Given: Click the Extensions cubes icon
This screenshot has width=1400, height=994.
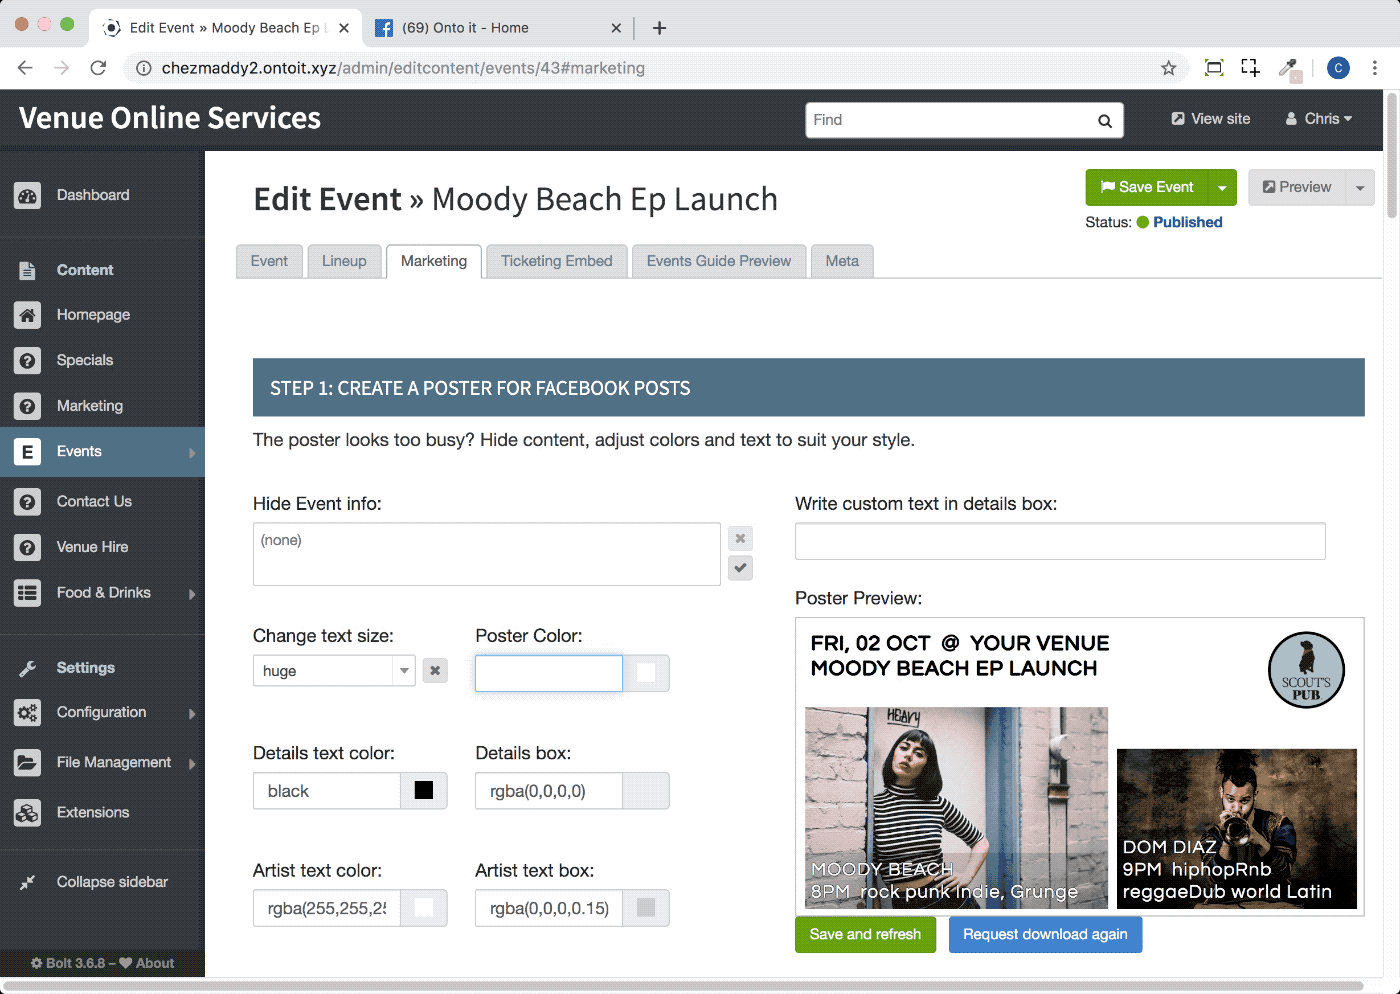Looking at the screenshot, I should point(28,813).
